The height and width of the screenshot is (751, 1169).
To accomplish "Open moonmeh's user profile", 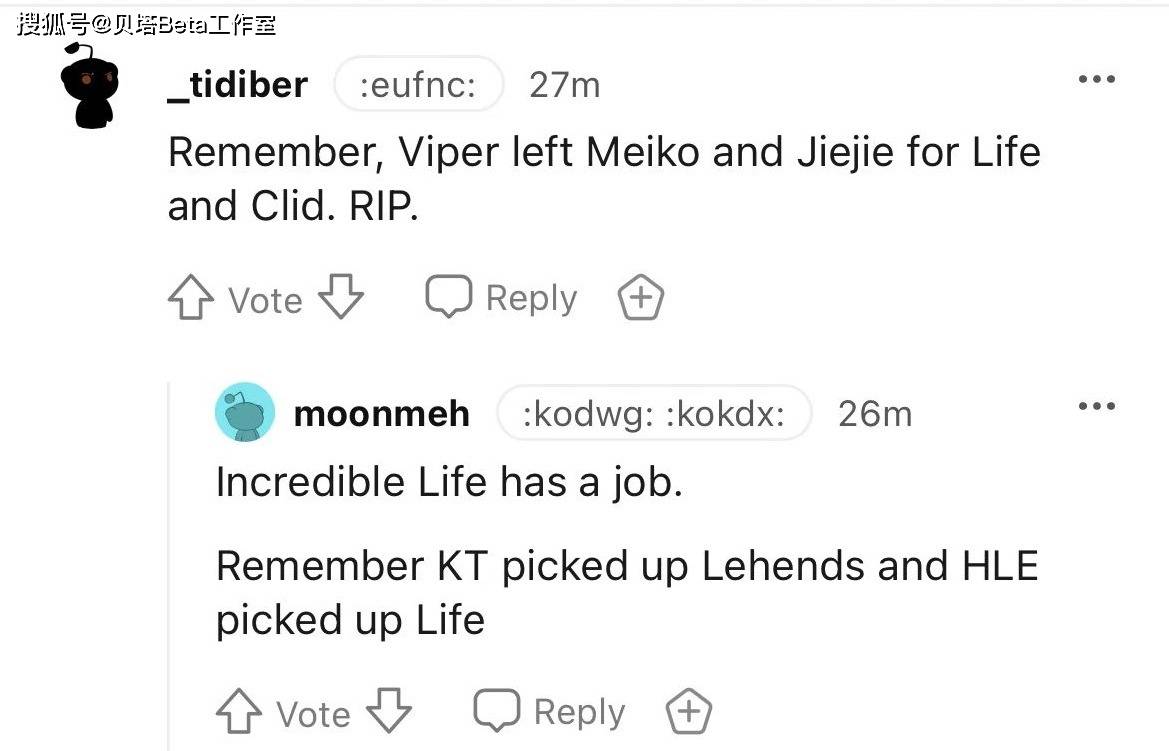I will click(x=381, y=413).
